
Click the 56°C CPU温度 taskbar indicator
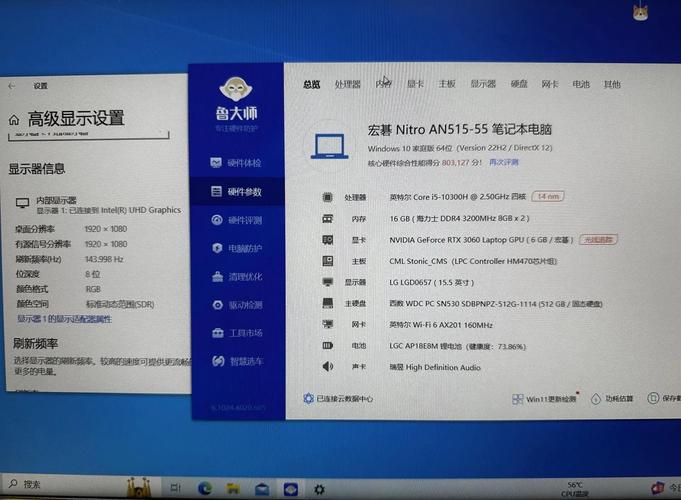tap(575, 489)
